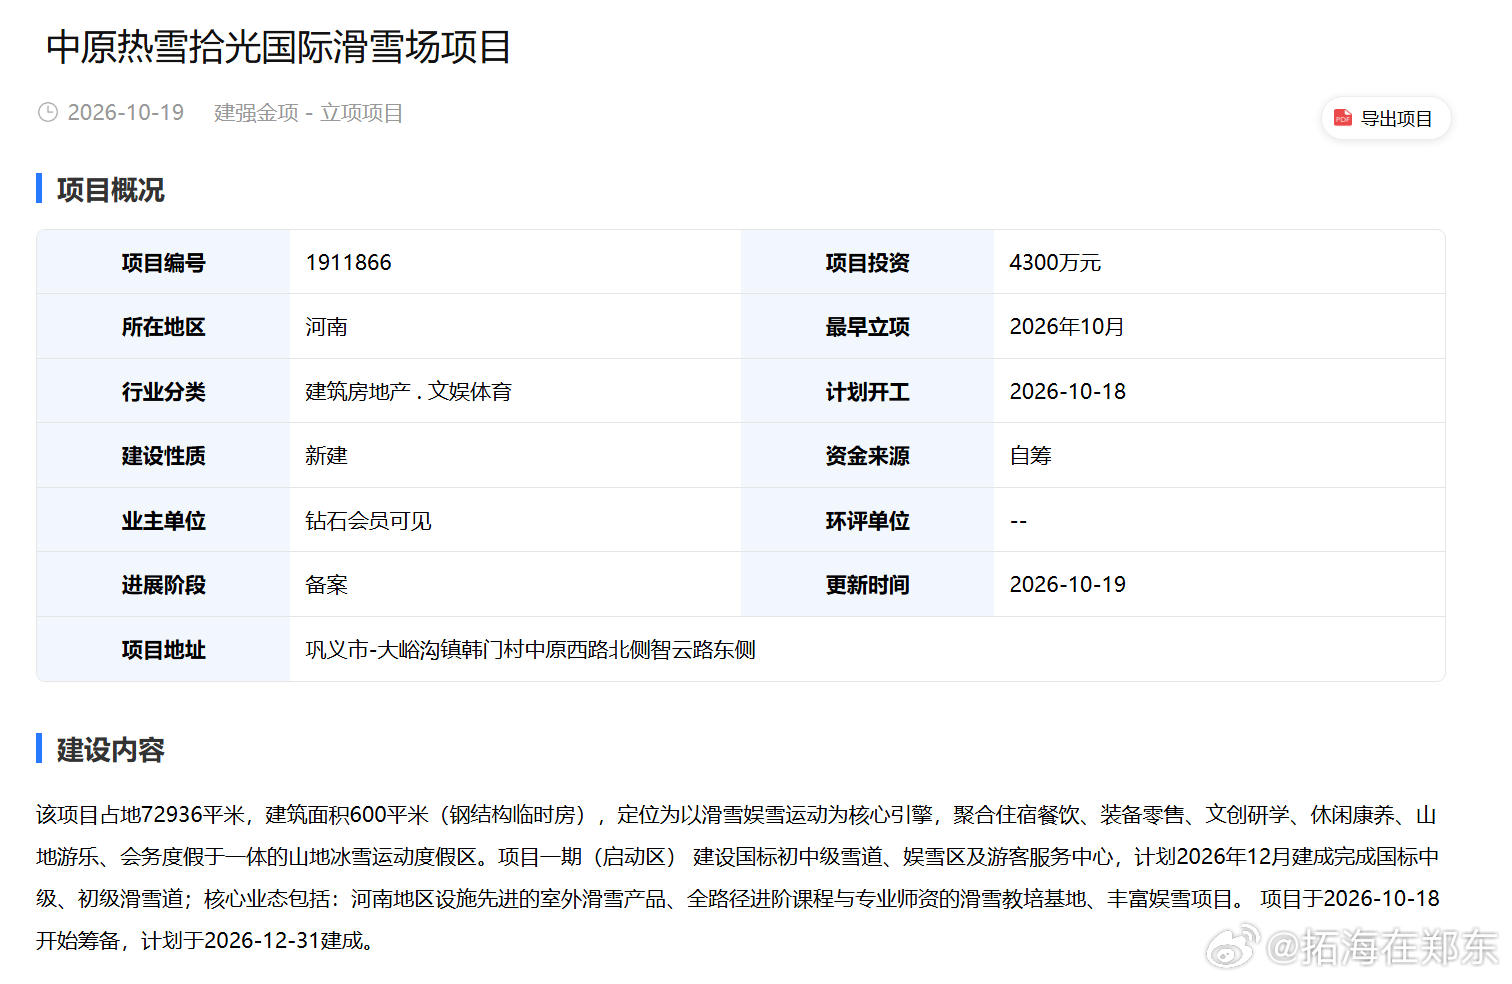Select 2026年10月 in 最早立项 row
This screenshot has height=984, width=1512.
click(1067, 327)
